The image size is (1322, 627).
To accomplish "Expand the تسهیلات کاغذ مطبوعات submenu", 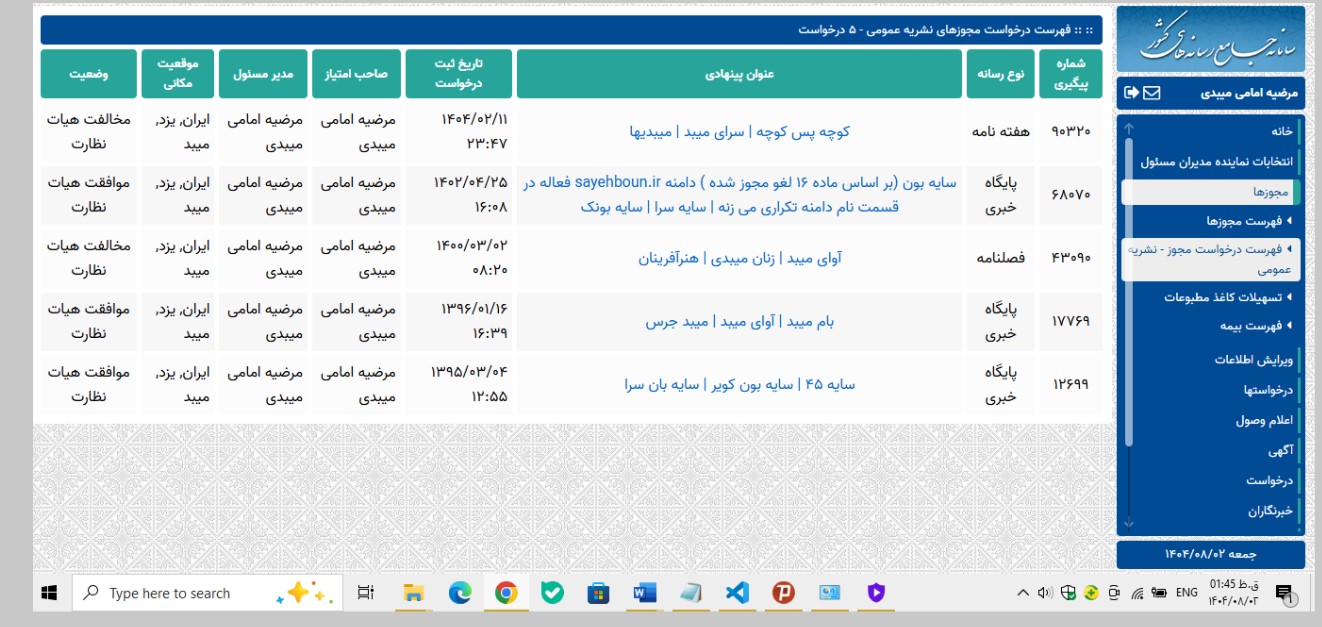I will coord(1227,297).
